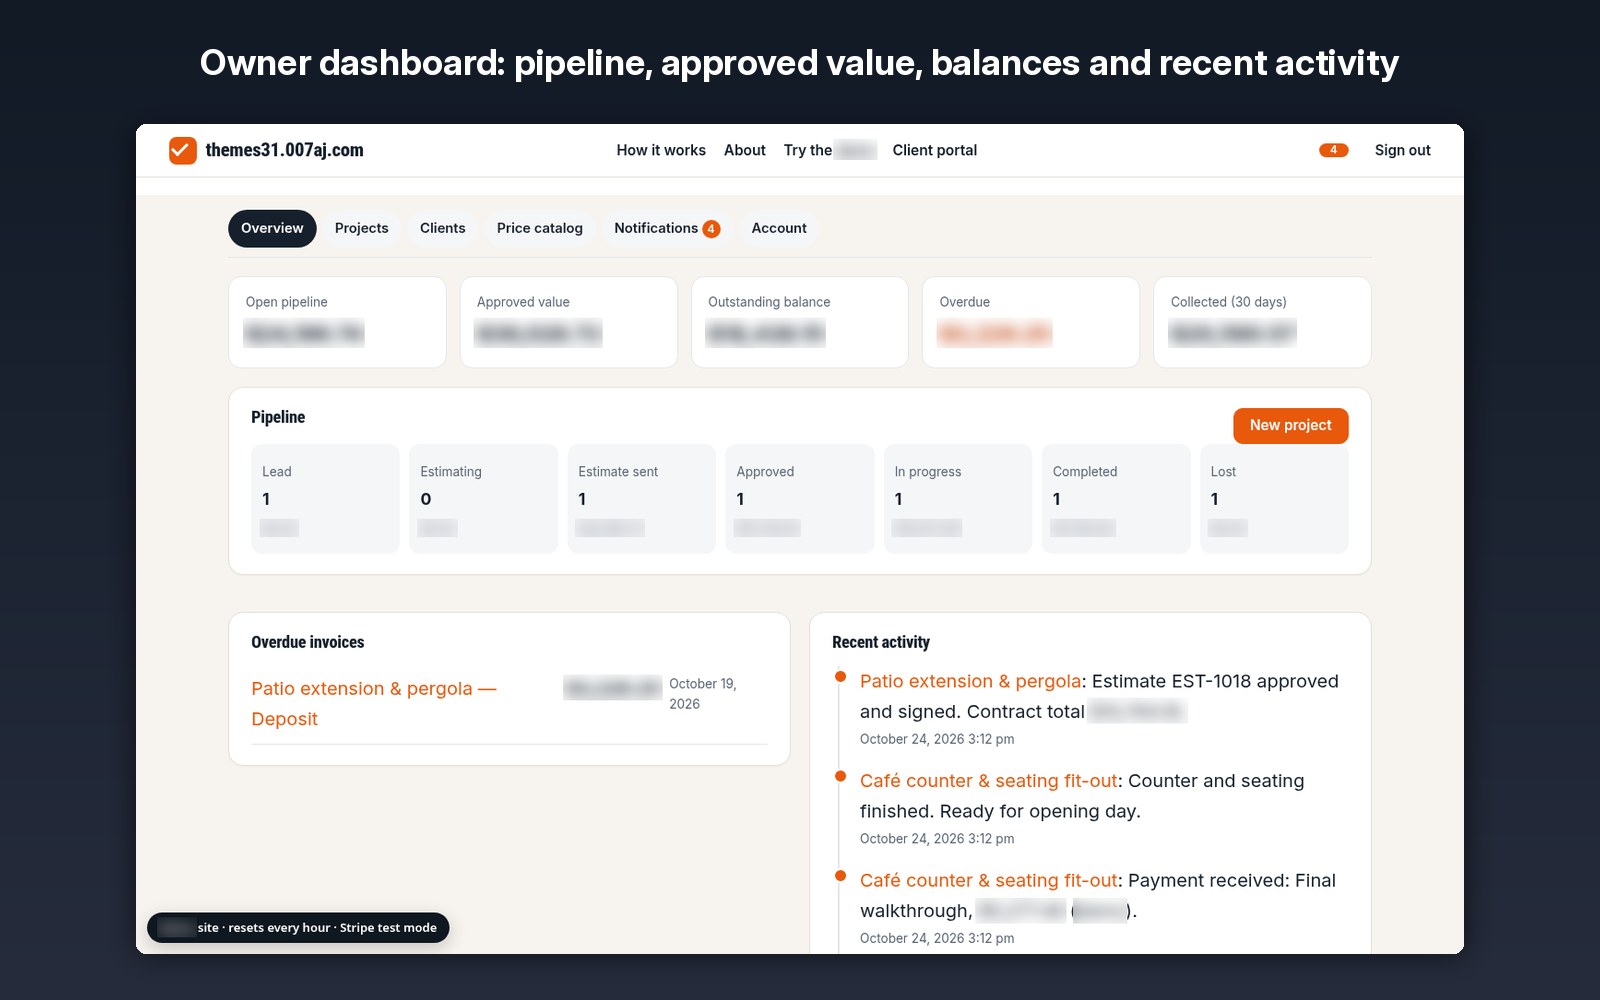Open the Completed pipeline stage
The width and height of the screenshot is (1600, 1000).
(1115, 498)
